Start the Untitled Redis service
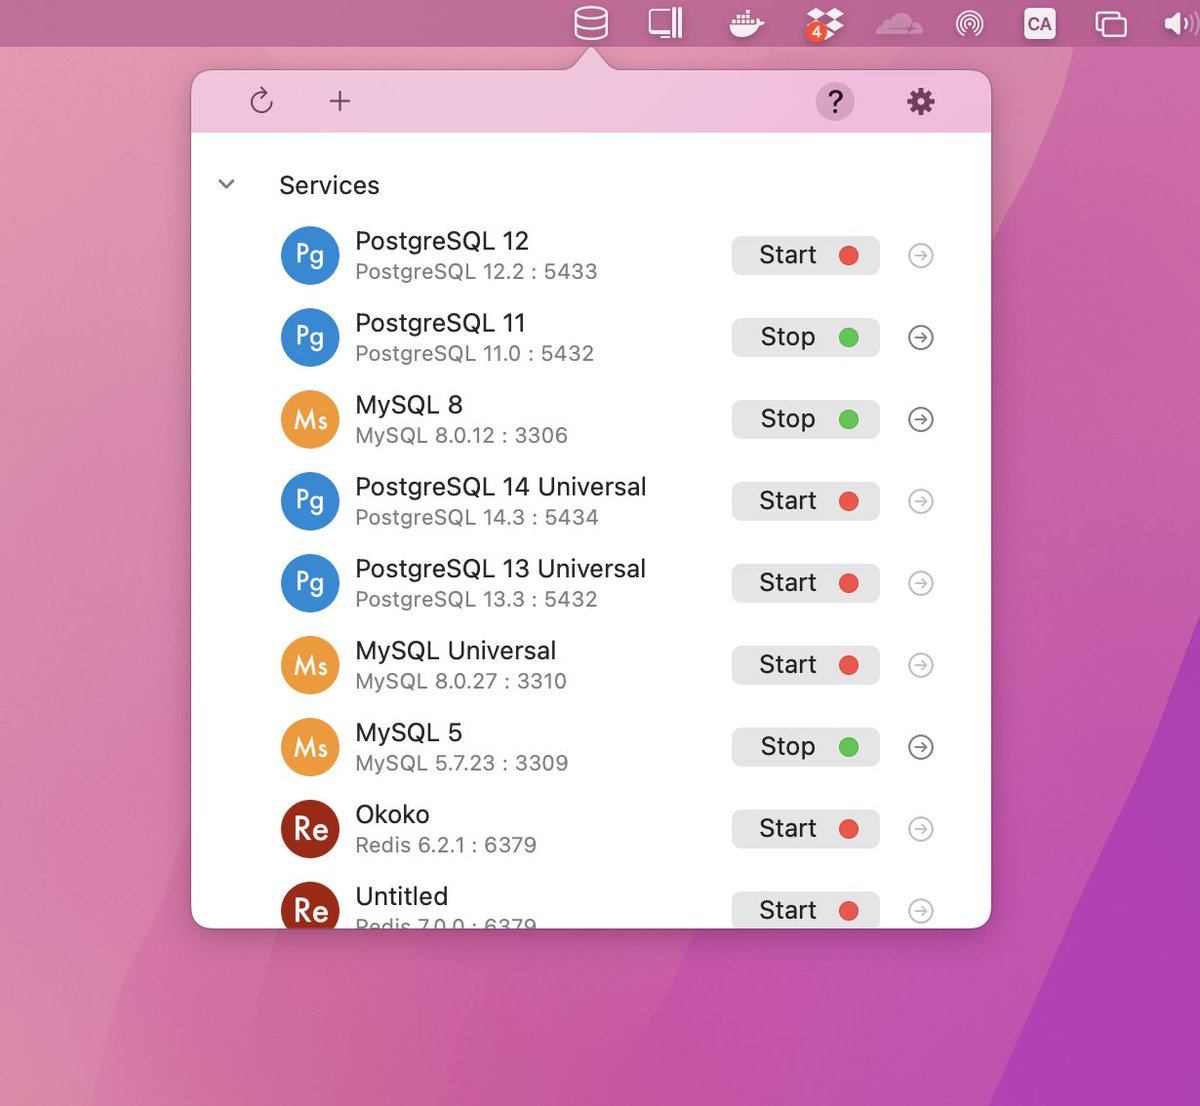The width and height of the screenshot is (1200, 1106). (805, 910)
